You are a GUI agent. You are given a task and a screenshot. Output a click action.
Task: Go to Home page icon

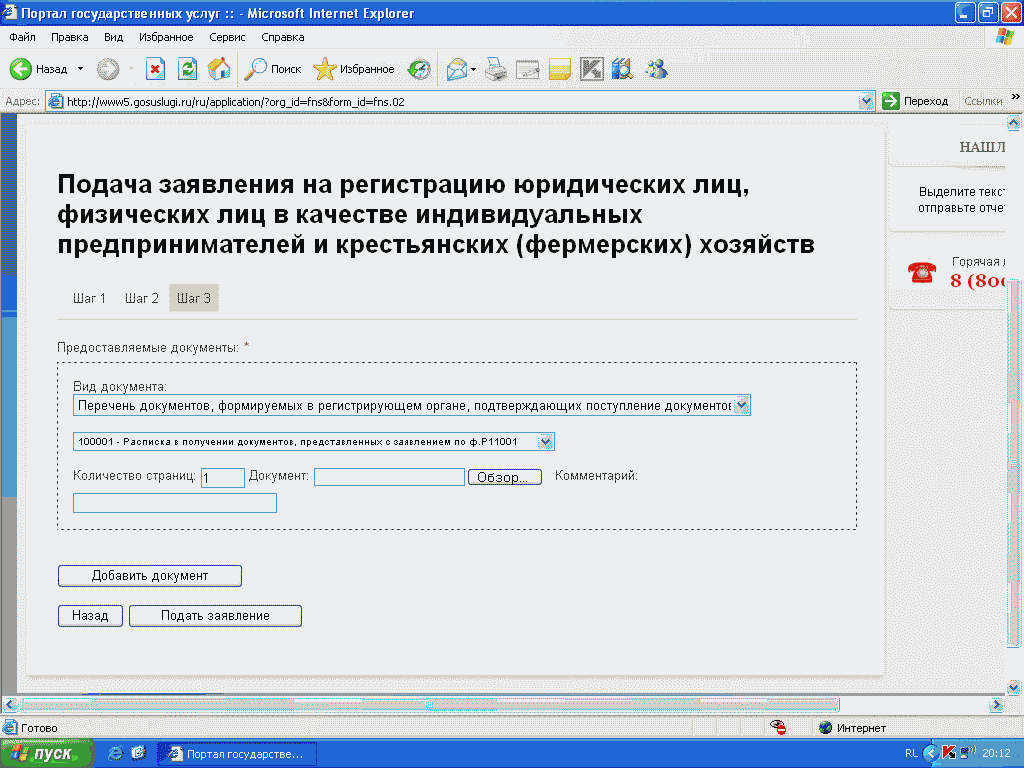coord(218,69)
